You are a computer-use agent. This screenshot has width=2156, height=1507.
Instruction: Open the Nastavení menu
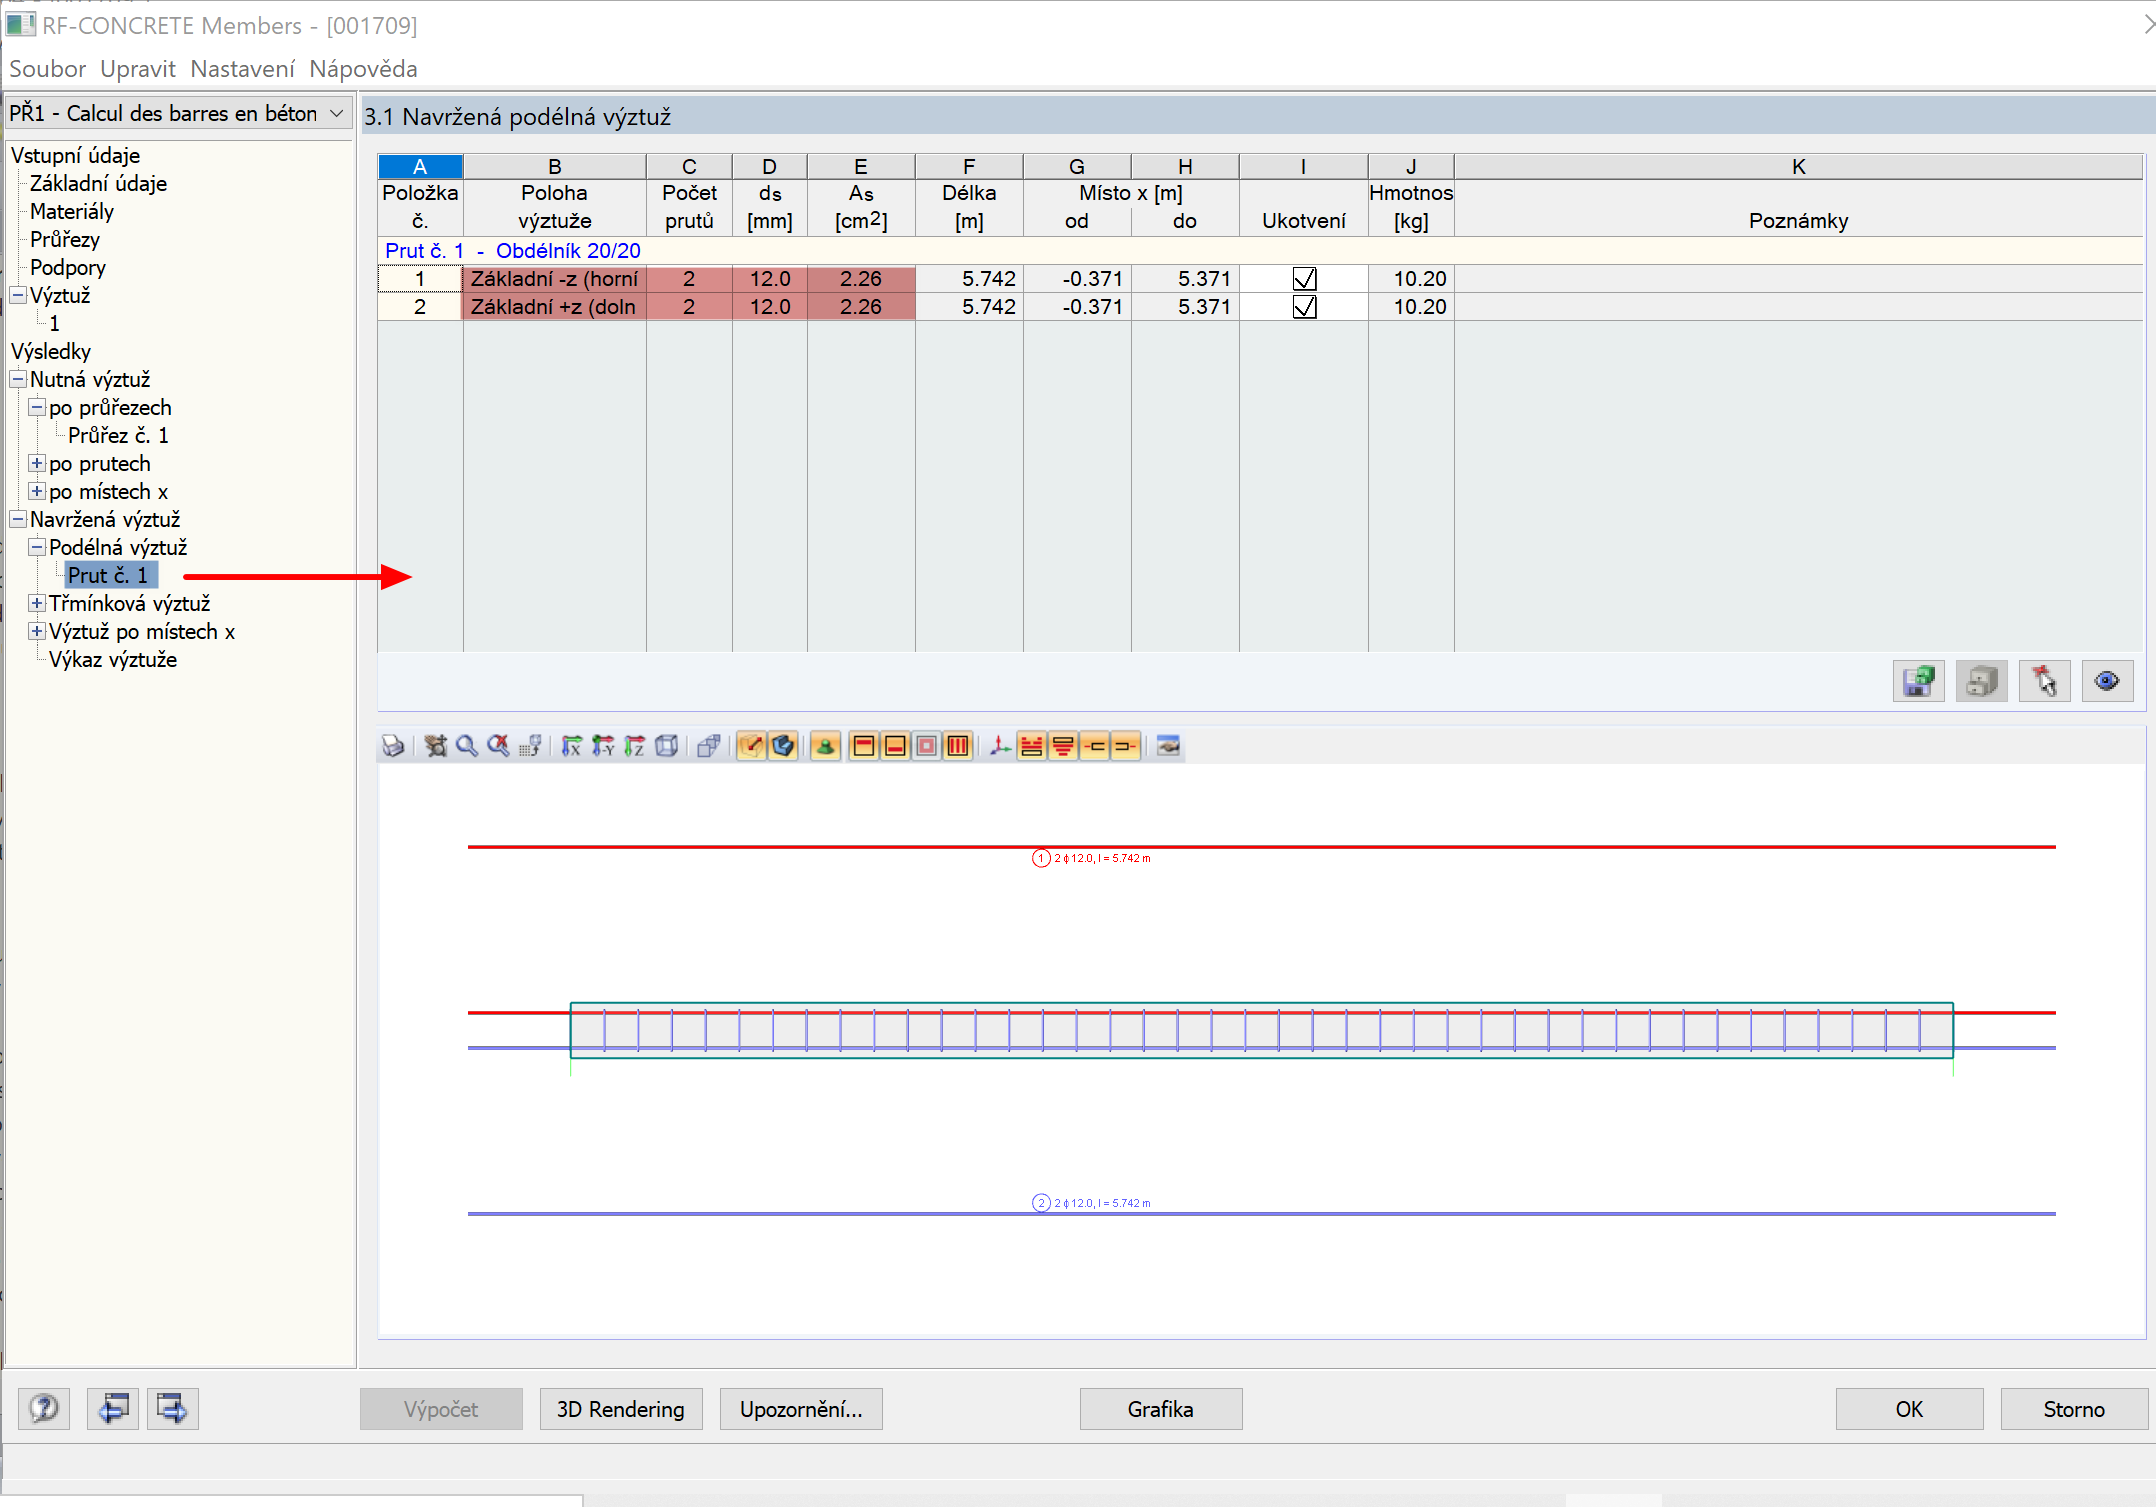[x=242, y=69]
